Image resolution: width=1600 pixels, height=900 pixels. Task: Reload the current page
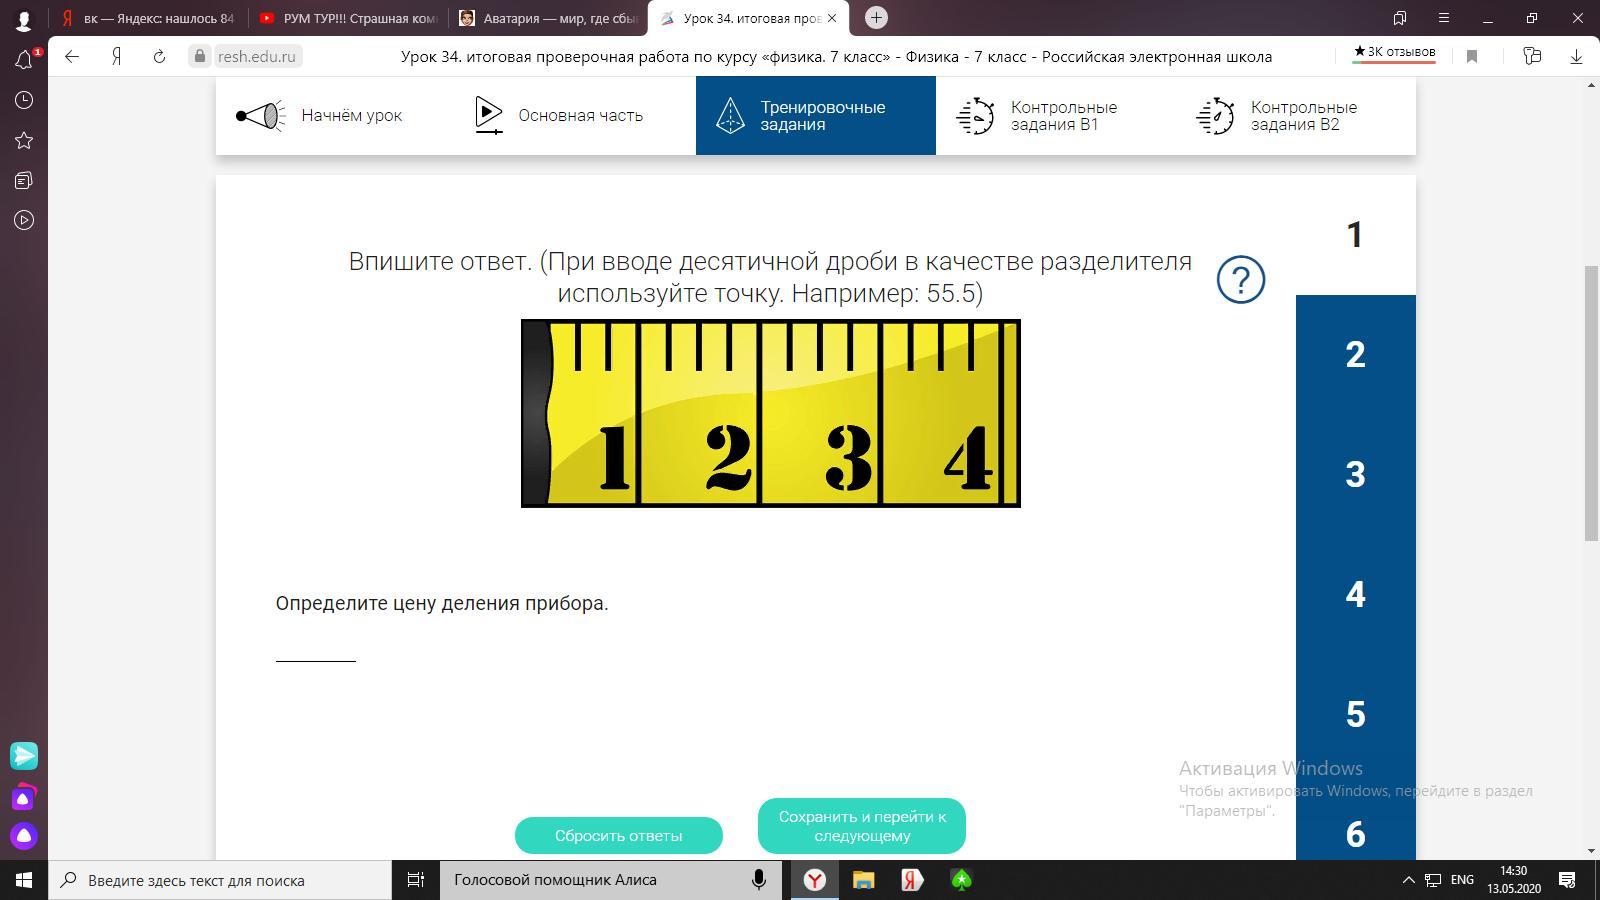(x=159, y=57)
